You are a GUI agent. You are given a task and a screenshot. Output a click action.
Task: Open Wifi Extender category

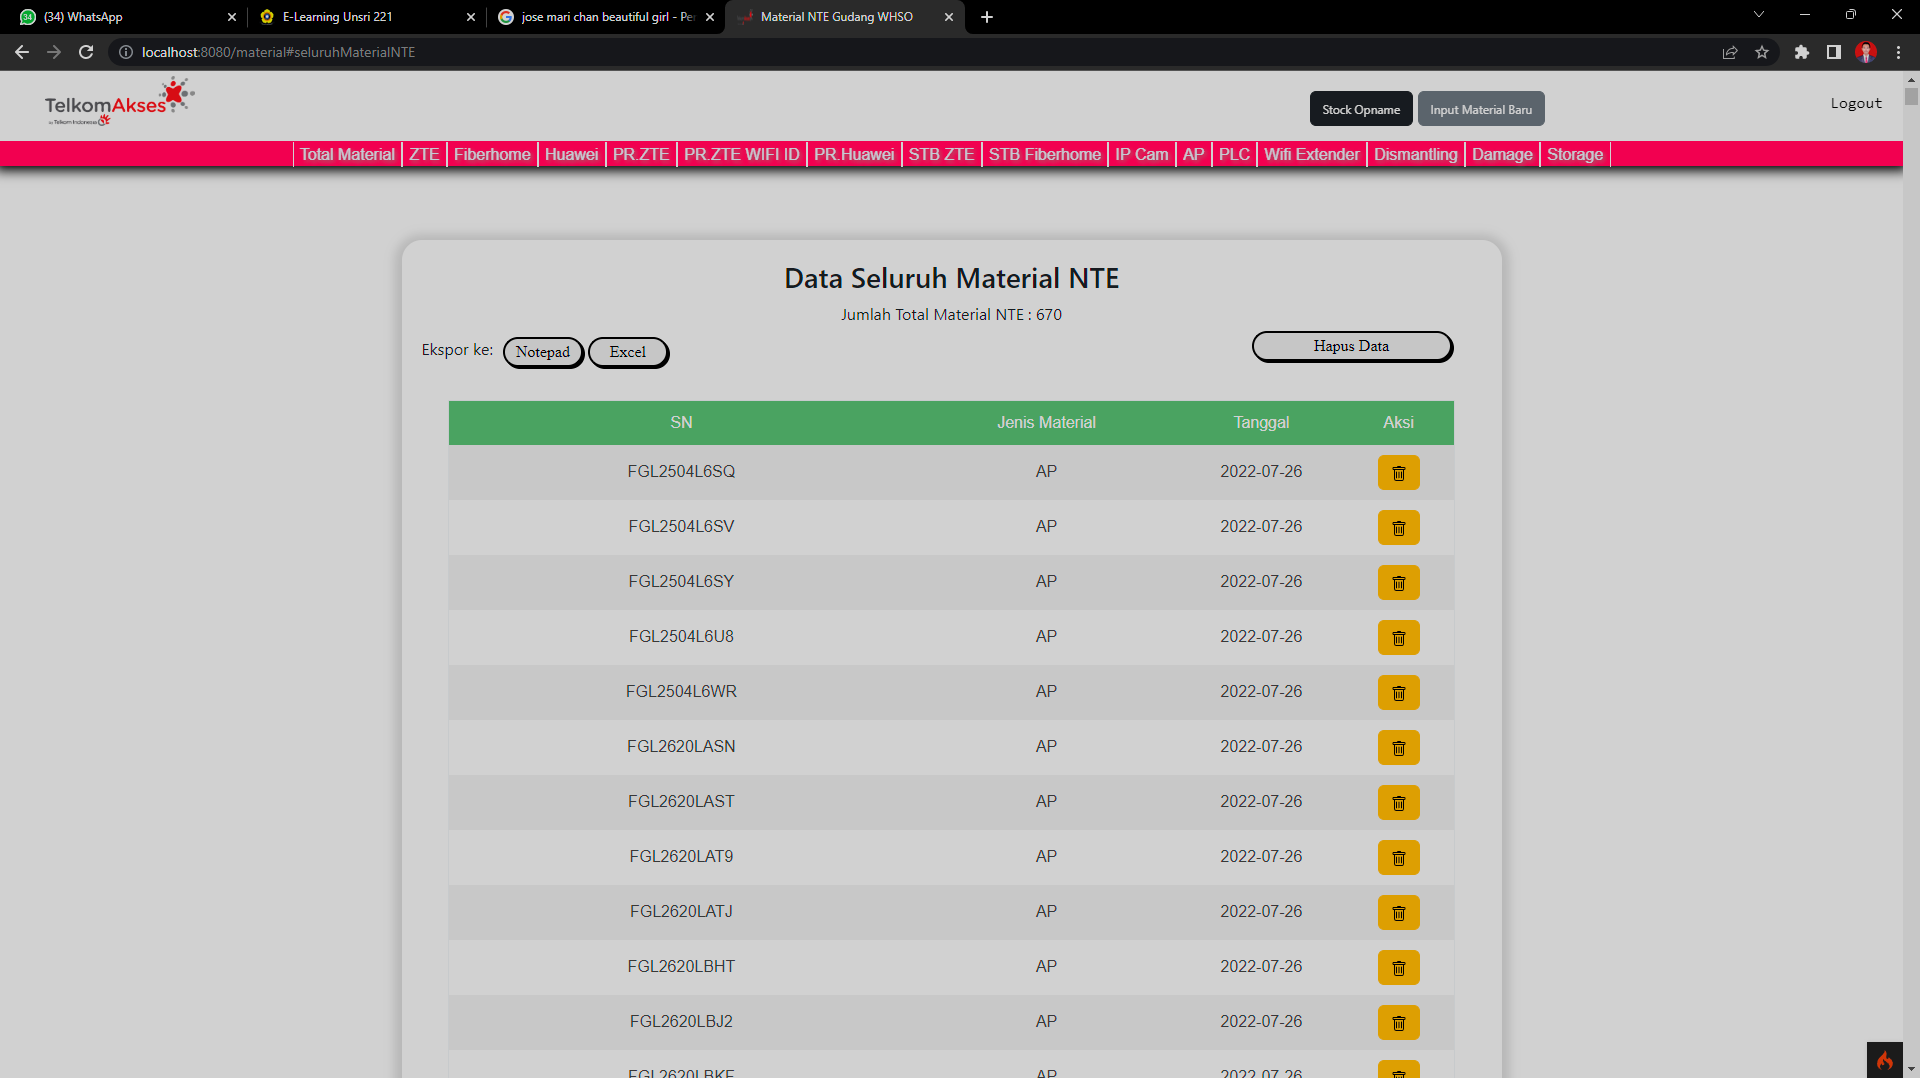point(1312,154)
